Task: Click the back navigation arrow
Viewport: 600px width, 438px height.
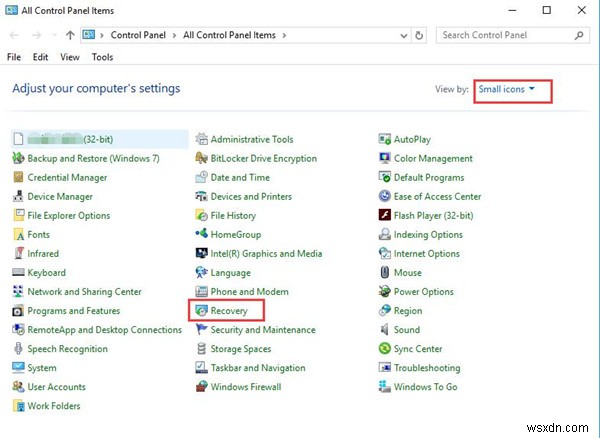Action: (x=14, y=35)
